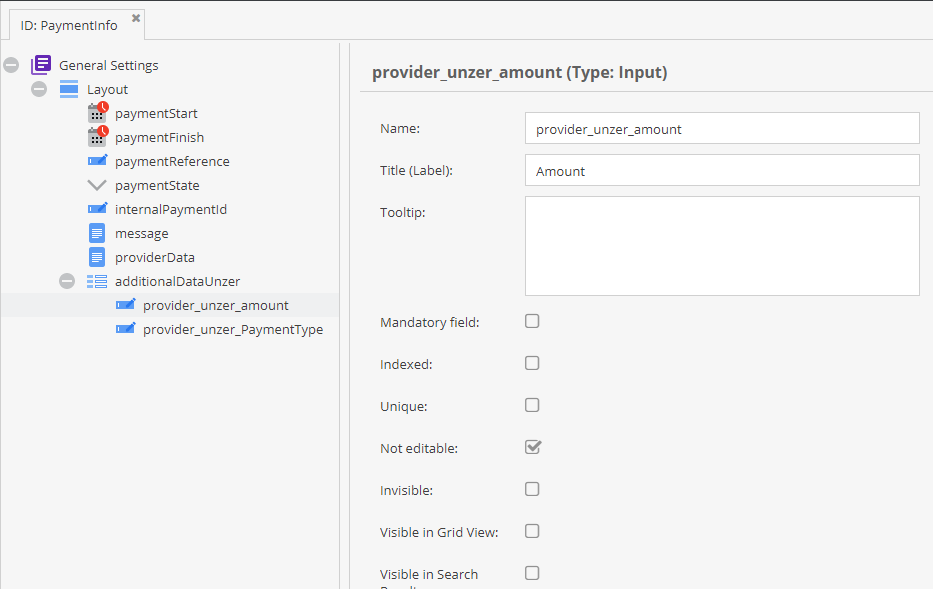Viewport: 933px width, 589px height.
Task: Click inside the Tooltip text area
Action: coord(722,245)
